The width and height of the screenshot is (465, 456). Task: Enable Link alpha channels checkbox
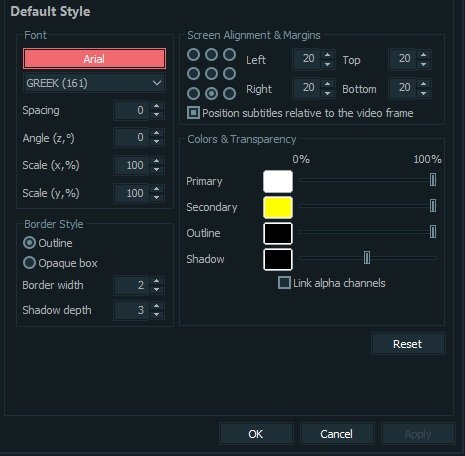pyautogui.click(x=284, y=283)
